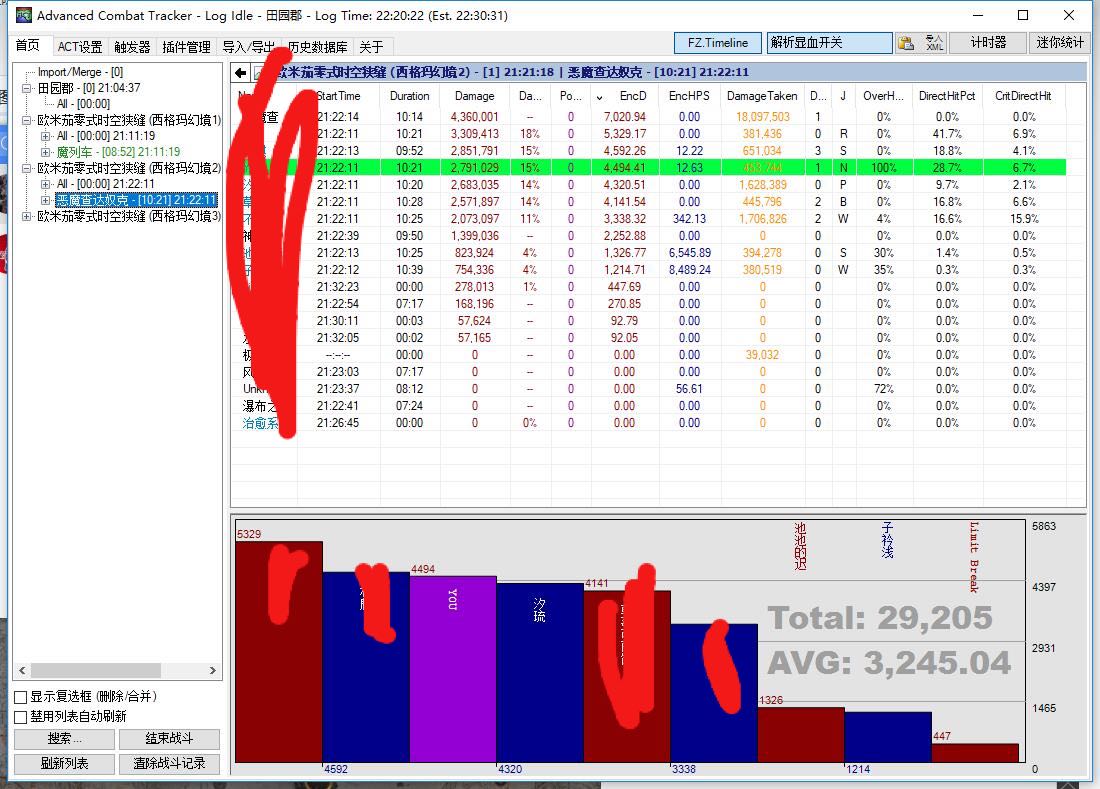Sort by Duration column header

pyautogui.click(x=410, y=96)
